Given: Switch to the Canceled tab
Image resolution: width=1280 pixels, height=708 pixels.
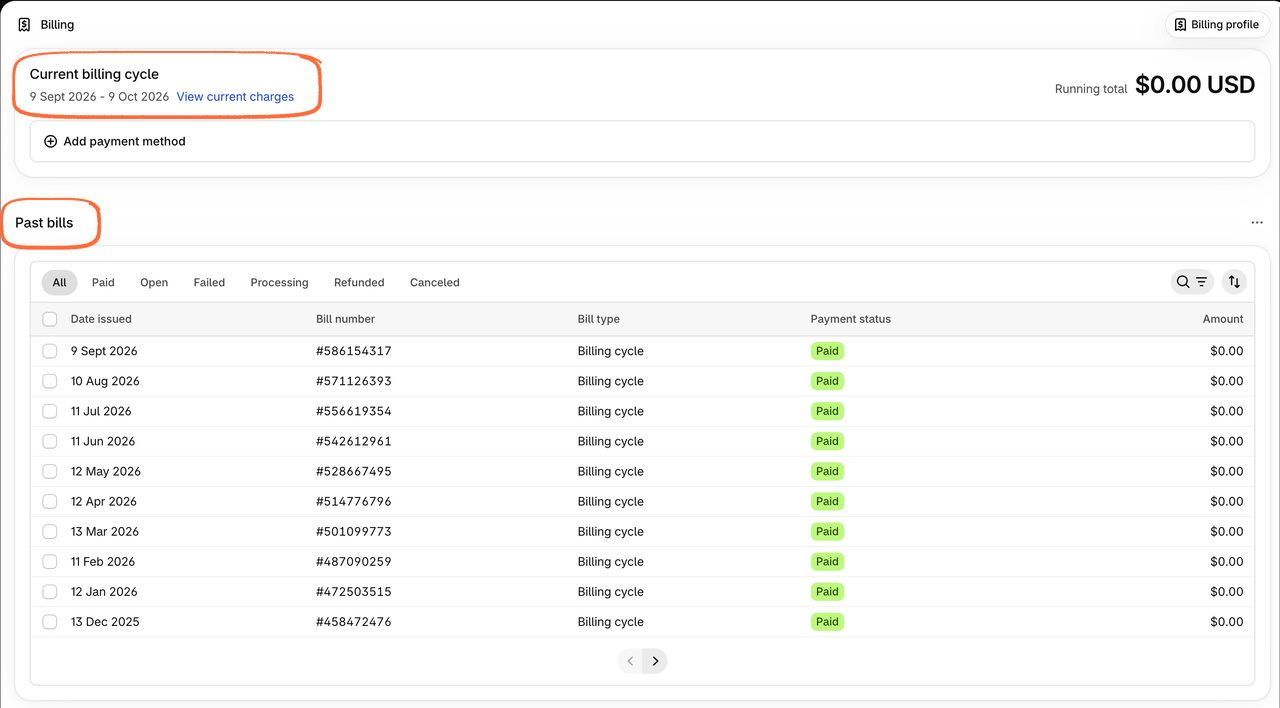Looking at the screenshot, I should (435, 282).
